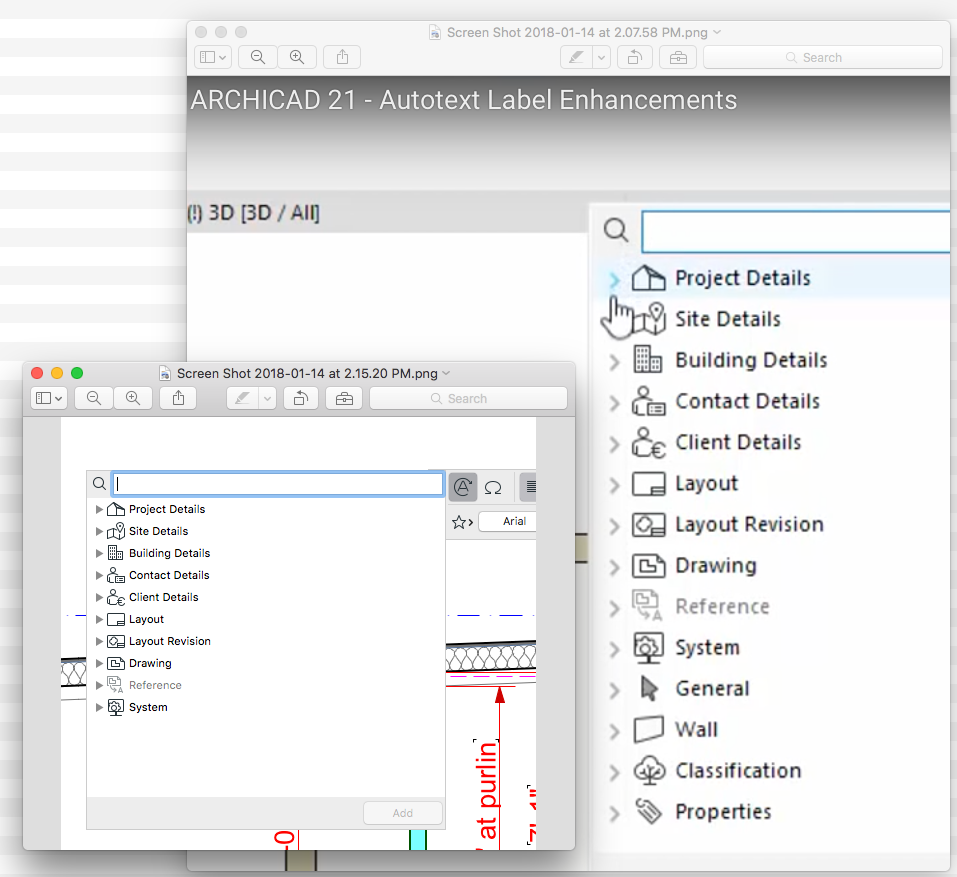This screenshot has height=877, width=957.
Task: Click the General cursor icon in the large list
Action: 649,688
